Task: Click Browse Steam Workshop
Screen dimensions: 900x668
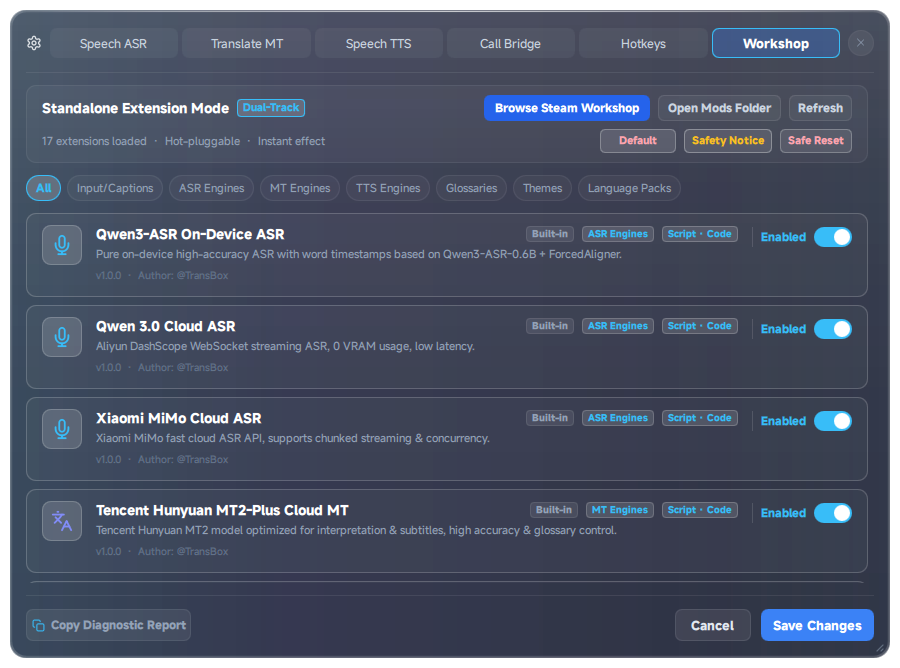Action: click(567, 108)
